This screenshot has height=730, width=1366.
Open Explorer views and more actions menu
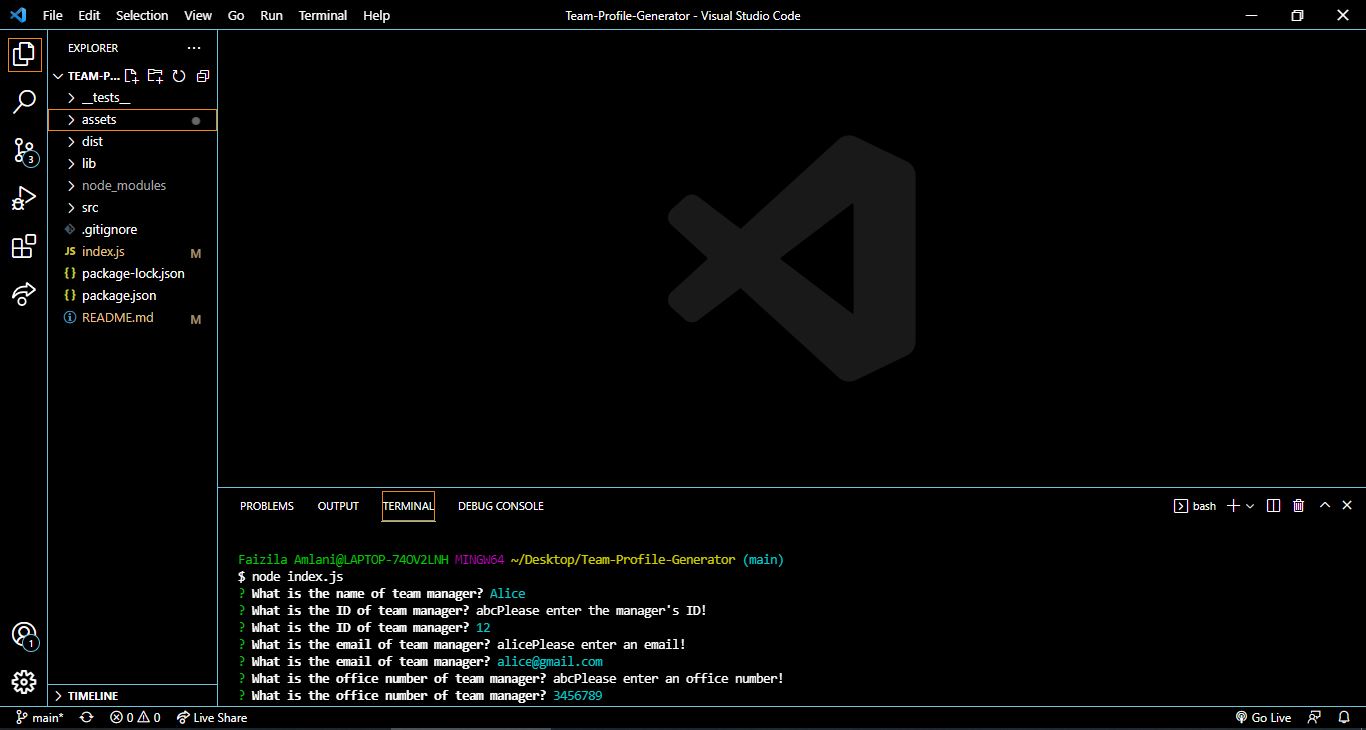click(x=194, y=48)
